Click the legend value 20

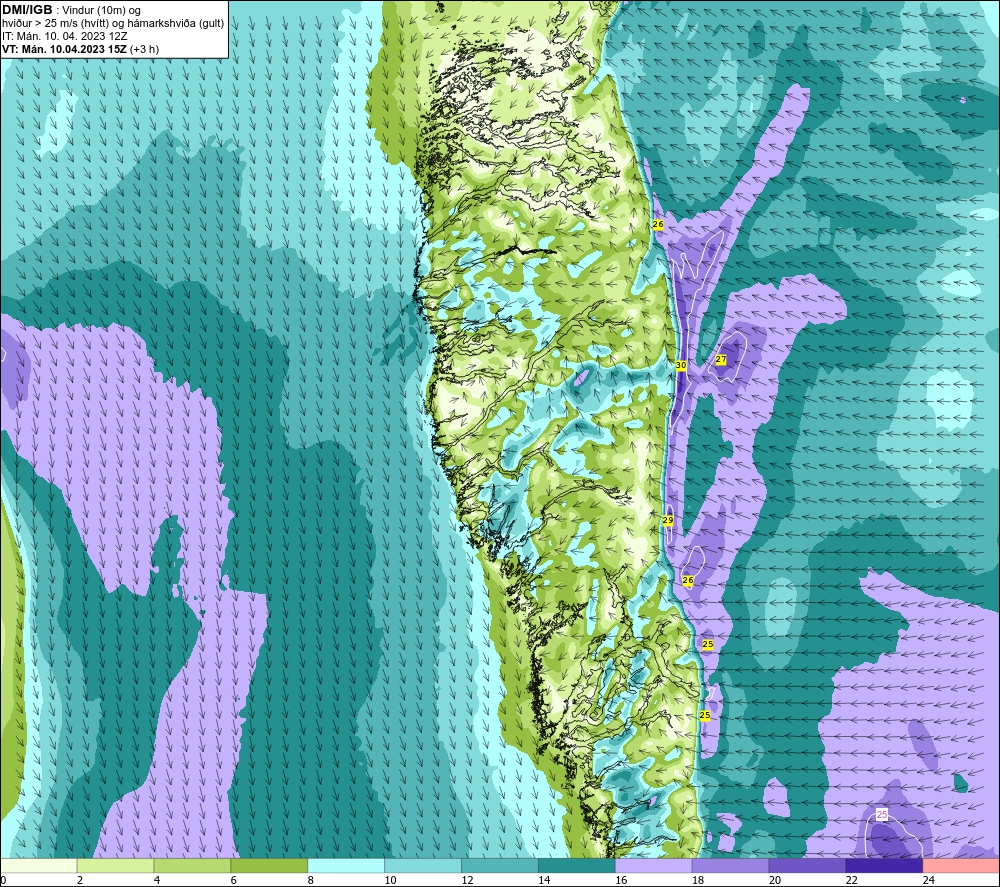click(x=775, y=880)
